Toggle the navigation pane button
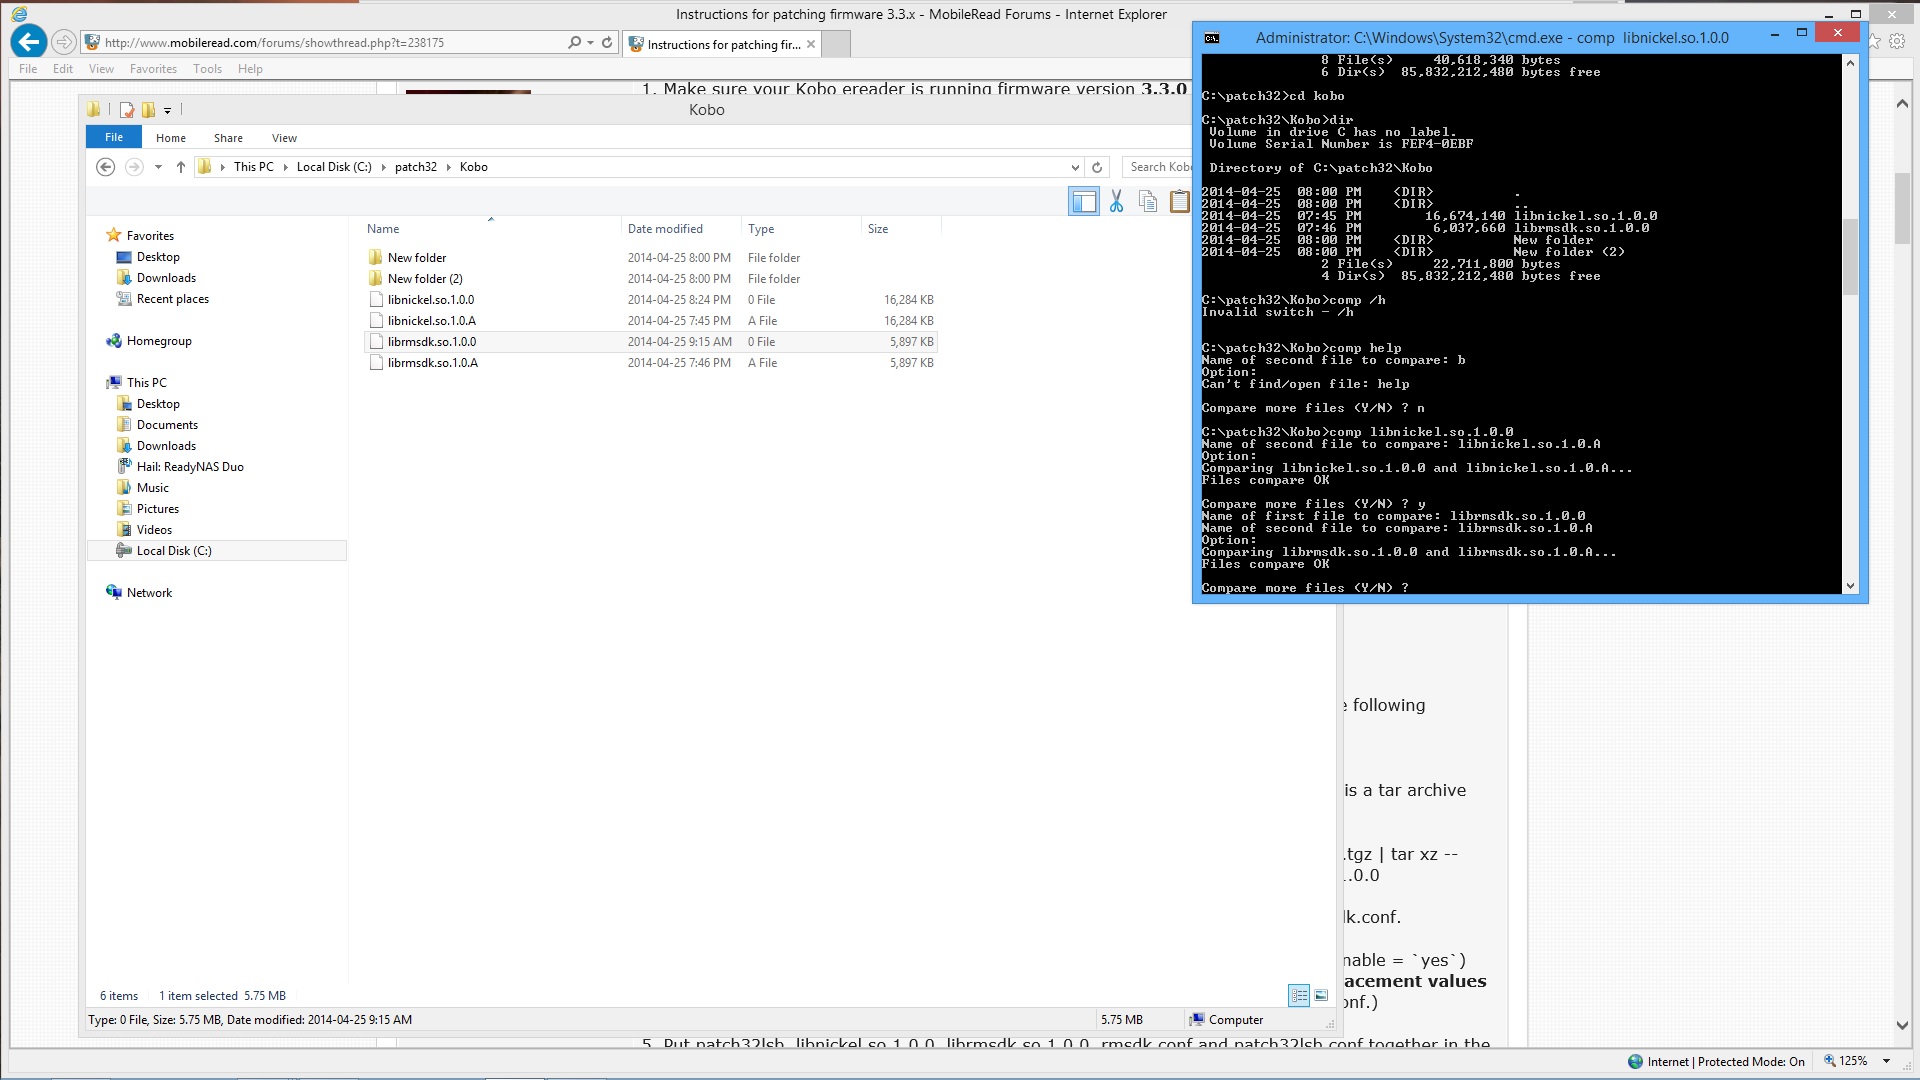 (1083, 202)
